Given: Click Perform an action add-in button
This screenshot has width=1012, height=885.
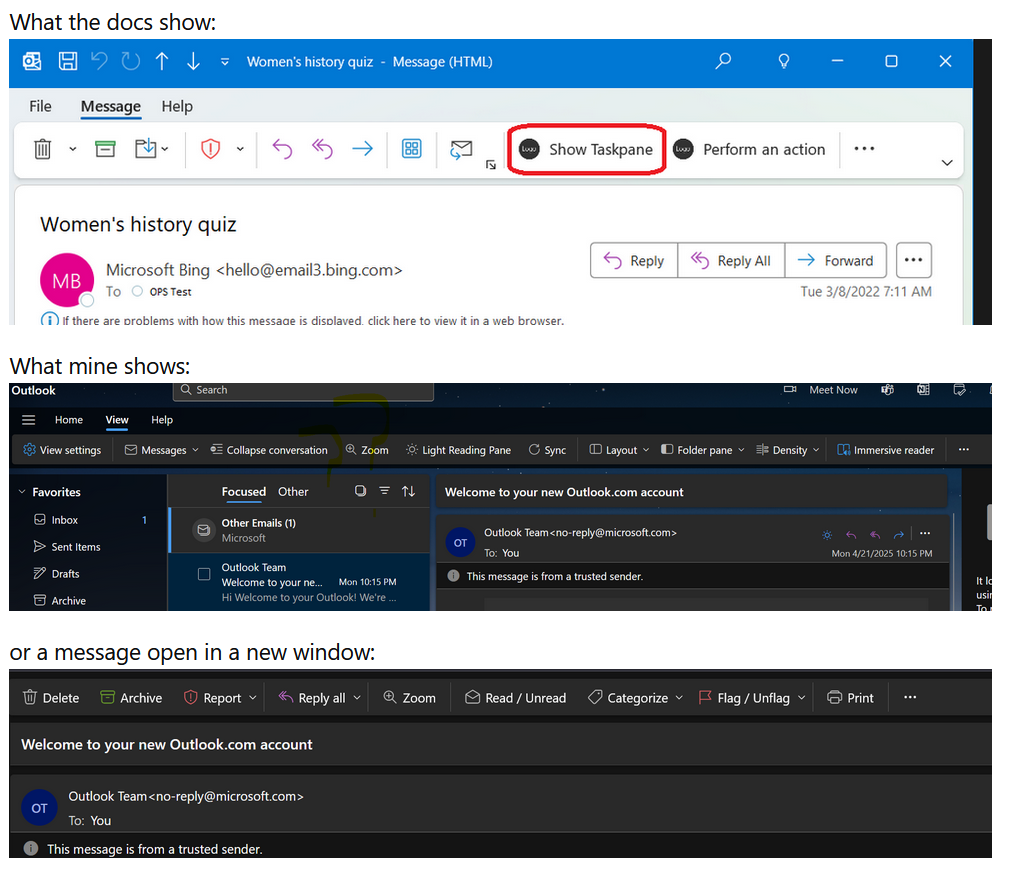Looking at the screenshot, I should click(749, 149).
